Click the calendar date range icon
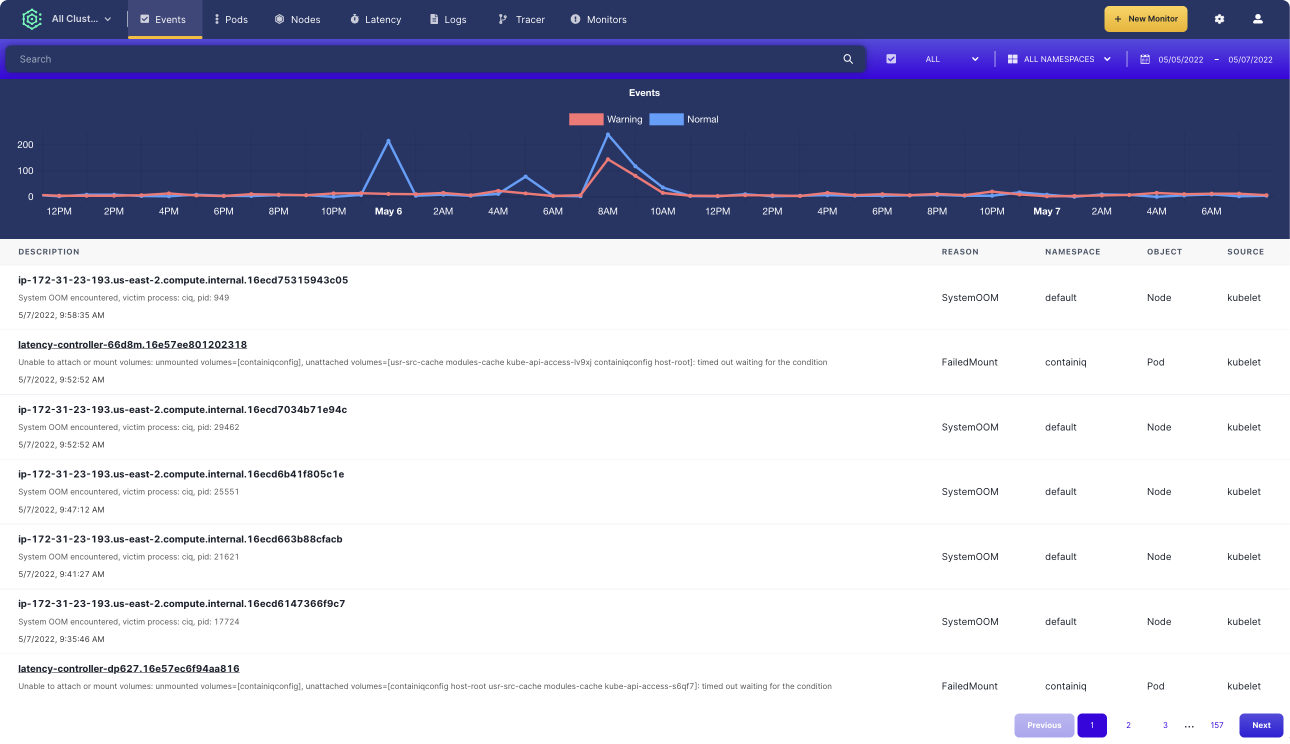The width and height of the screenshot is (1290, 744). coord(1145,59)
